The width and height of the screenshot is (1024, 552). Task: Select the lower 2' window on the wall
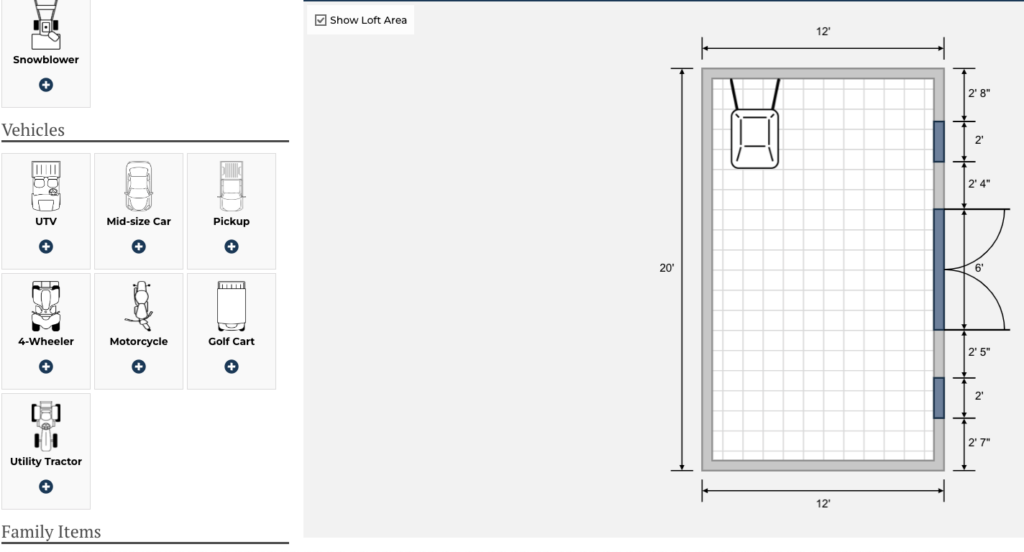tap(939, 398)
